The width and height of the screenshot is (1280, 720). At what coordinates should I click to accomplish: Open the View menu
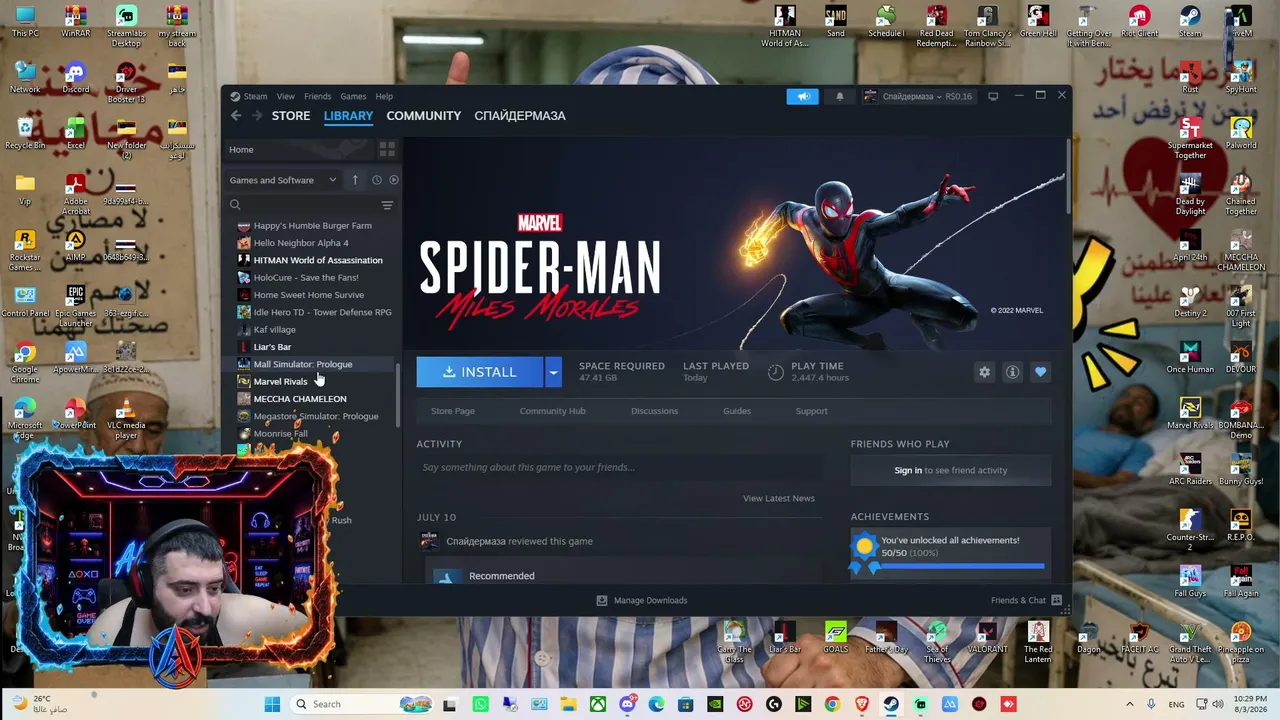(285, 96)
